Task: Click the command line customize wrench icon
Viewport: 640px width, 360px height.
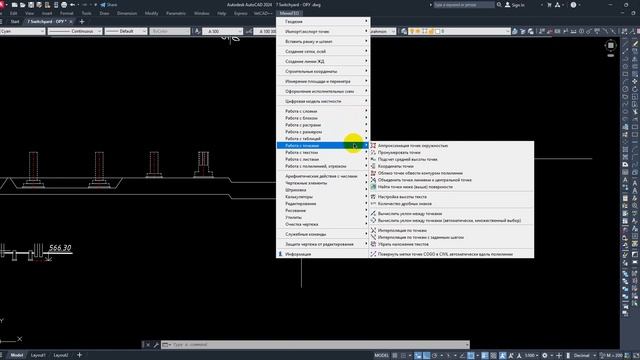Action: (x=156, y=345)
